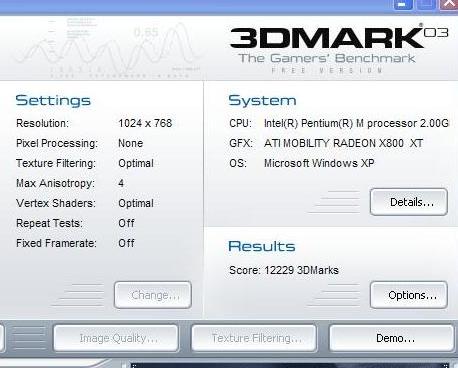Click the Vertex Shaders 'Optimal' value
This screenshot has width=458, height=368.
coord(136,203)
